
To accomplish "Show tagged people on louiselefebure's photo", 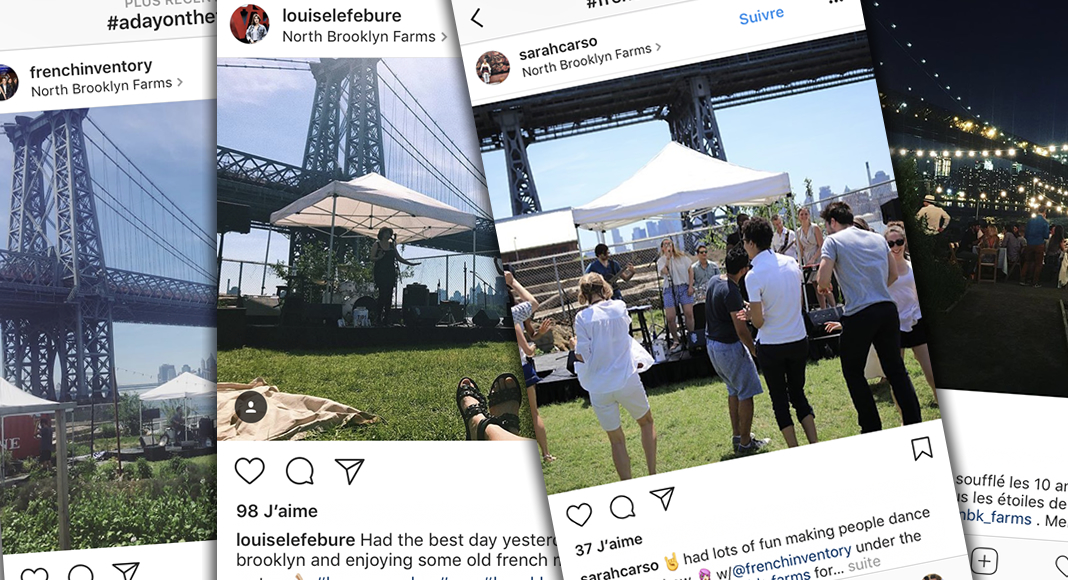I will click(x=251, y=407).
